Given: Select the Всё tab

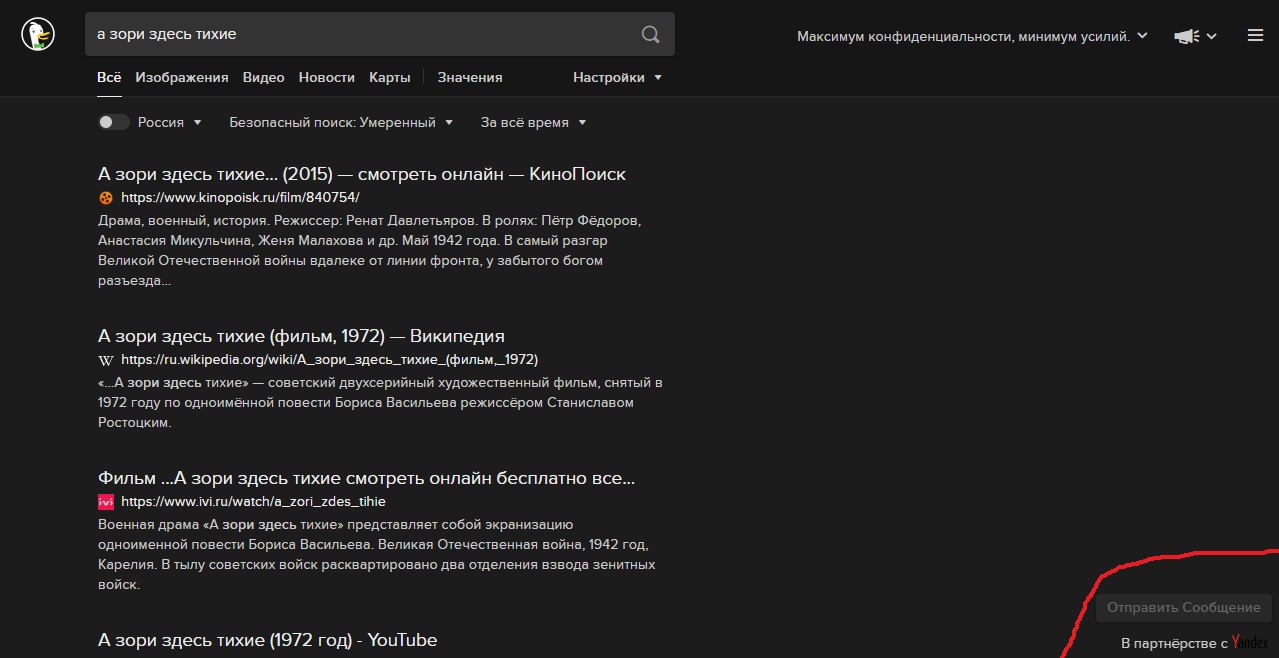Looking at the screenshot, I should click(x=109, y=77).
